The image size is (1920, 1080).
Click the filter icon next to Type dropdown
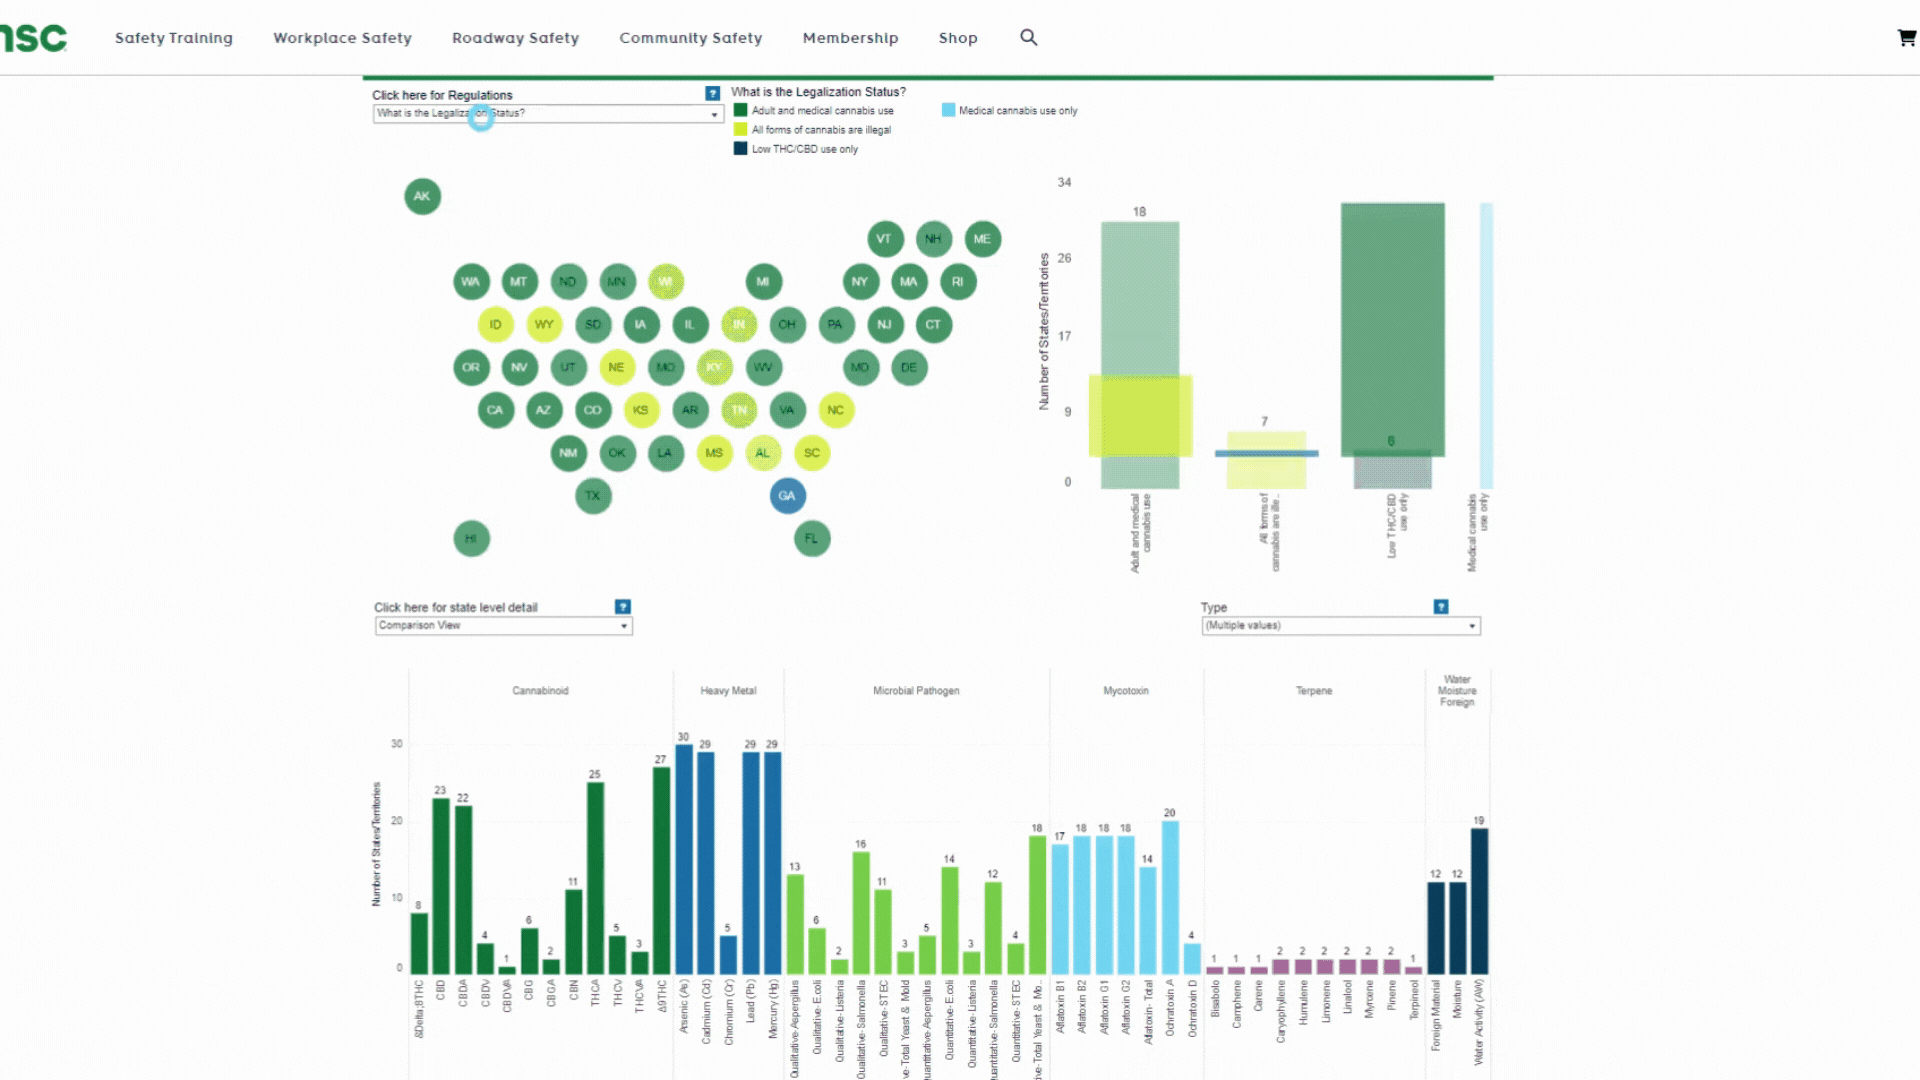(x=1441, y=607)
